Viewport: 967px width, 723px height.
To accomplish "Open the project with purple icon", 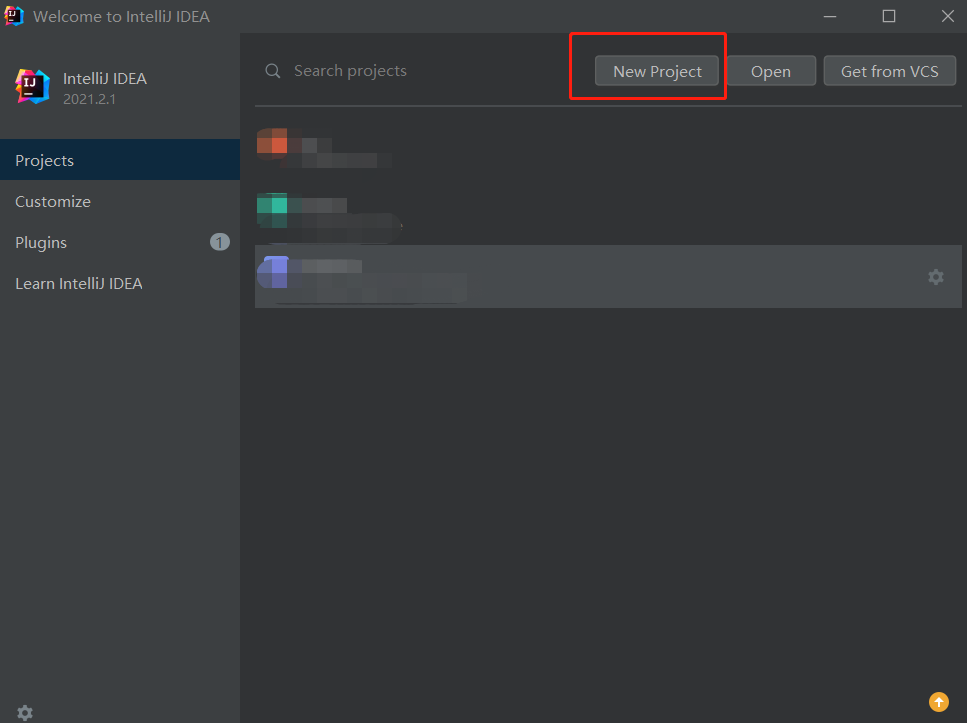I will pos(608,276).
